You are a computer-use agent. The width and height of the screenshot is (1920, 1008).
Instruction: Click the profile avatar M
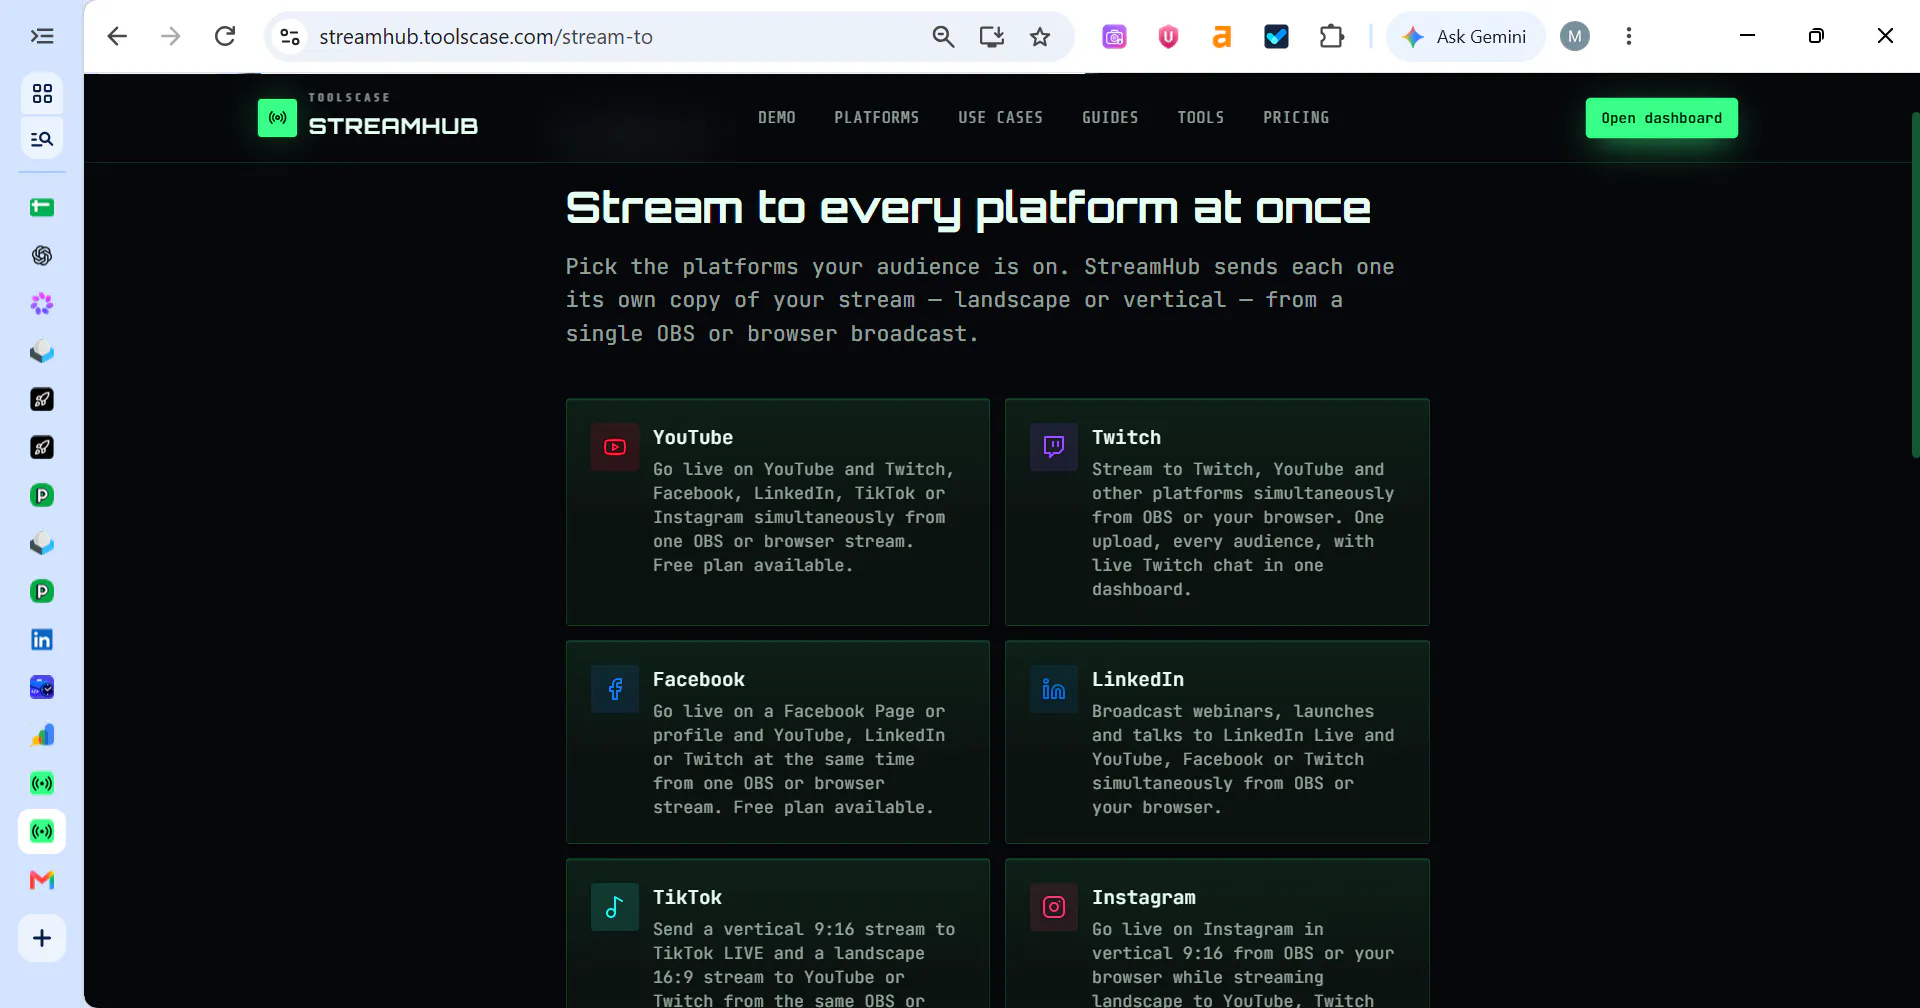click(1575, 37)
